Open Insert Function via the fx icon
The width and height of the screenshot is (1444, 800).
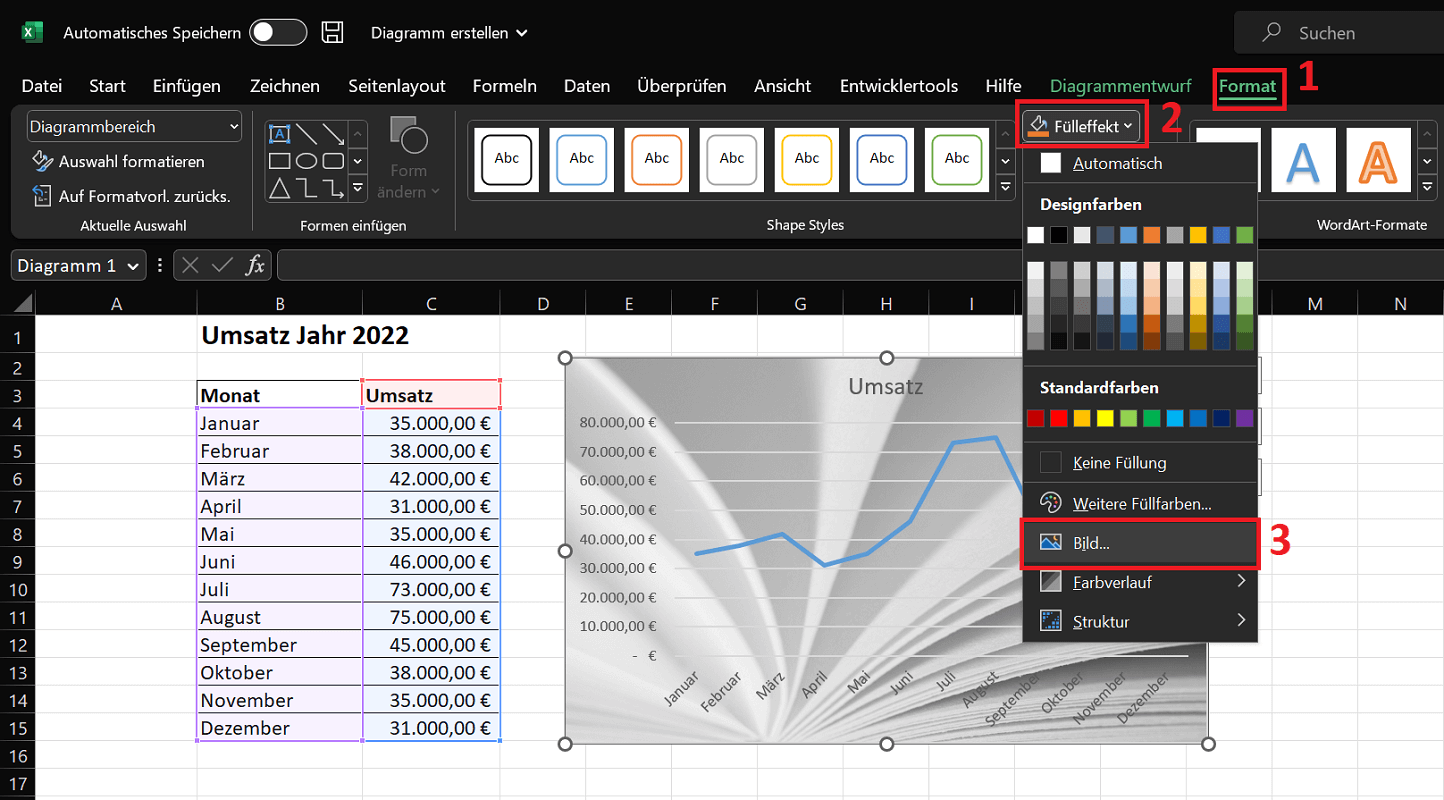click(255, 265)
